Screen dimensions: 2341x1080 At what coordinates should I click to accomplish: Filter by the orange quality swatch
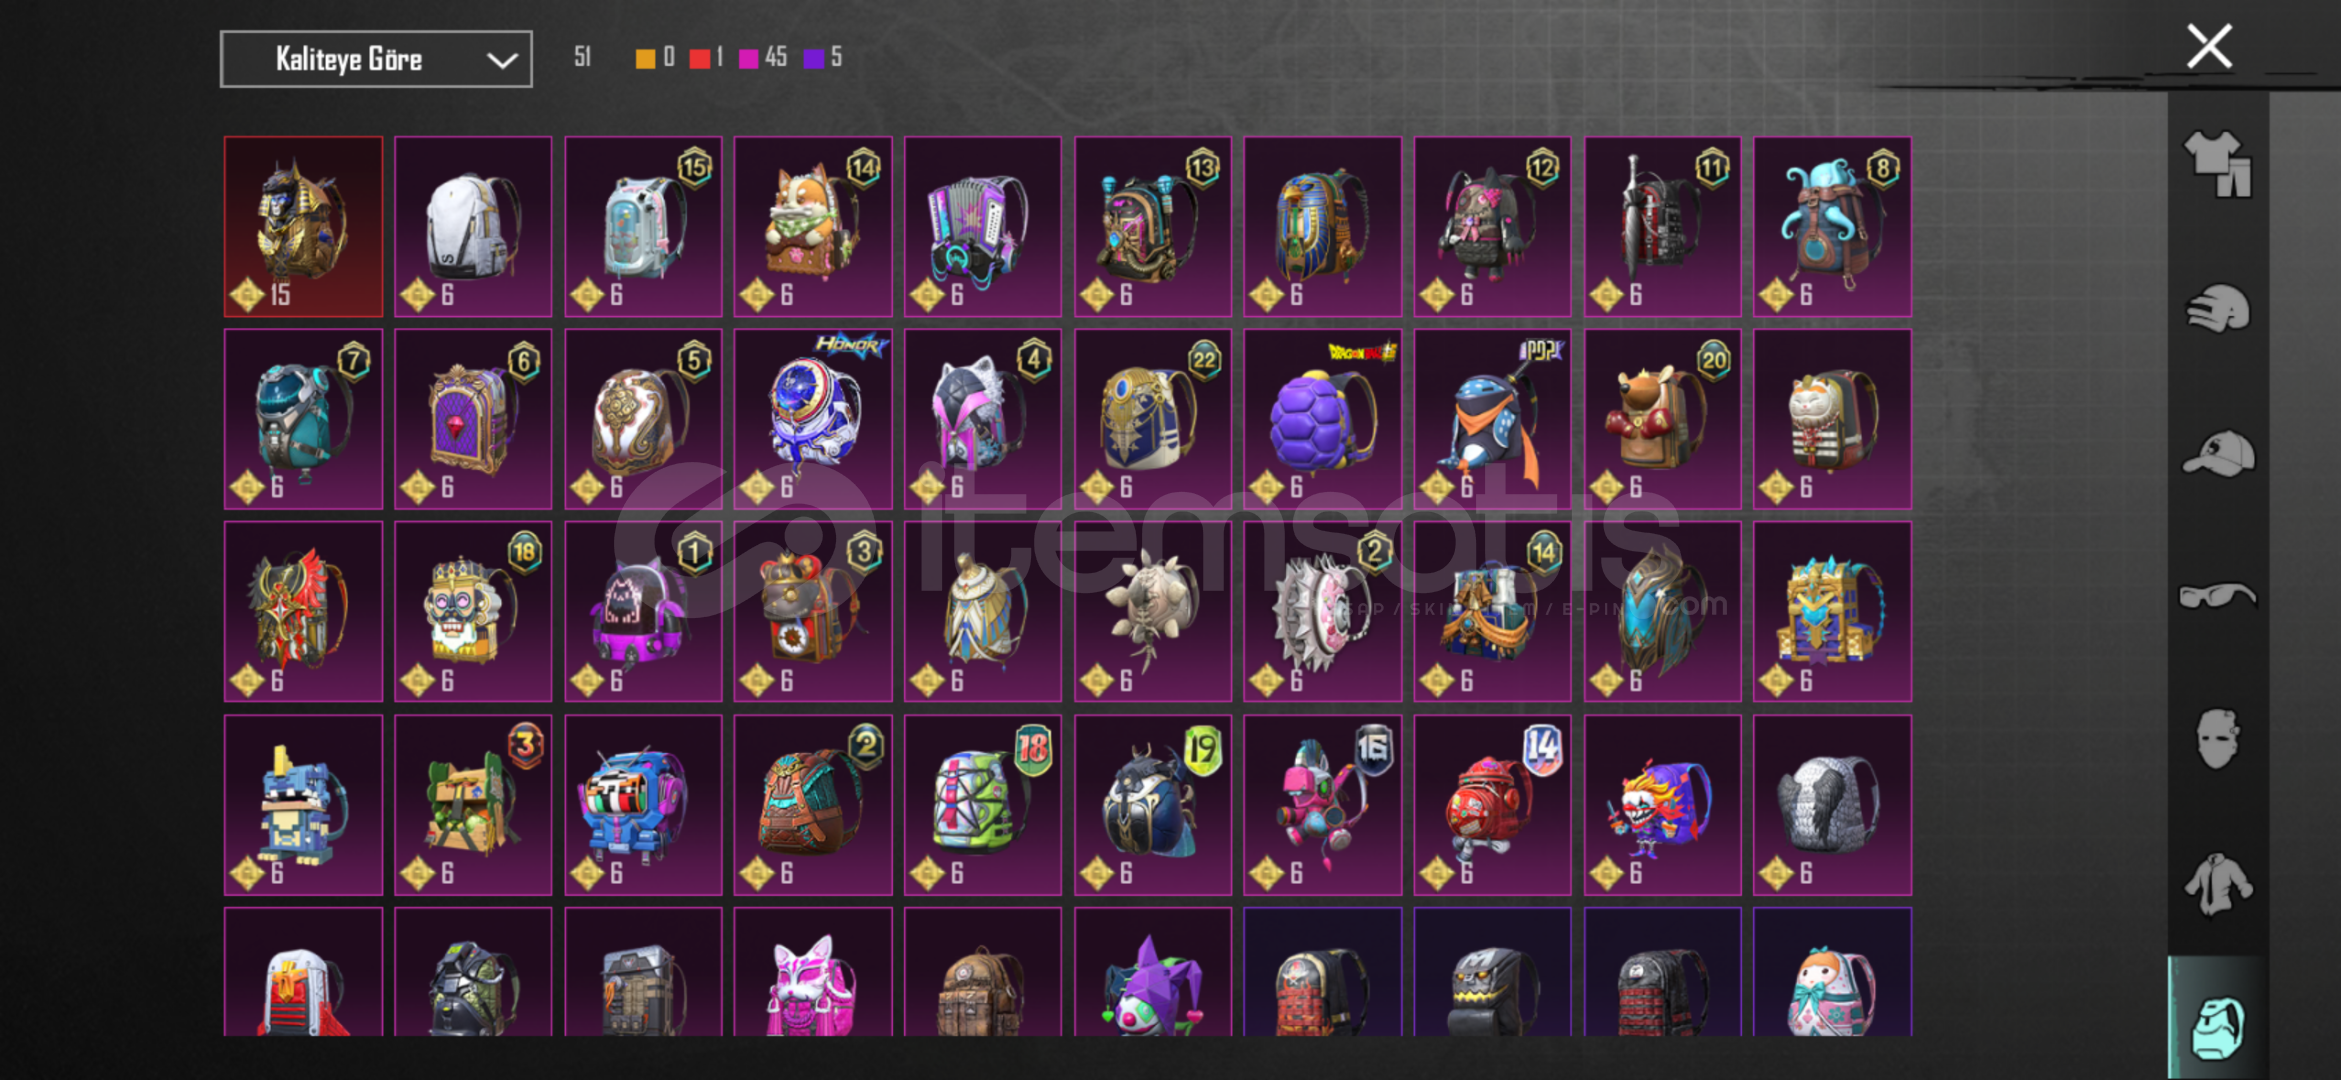pyautogui.click(x=646, y=58)
